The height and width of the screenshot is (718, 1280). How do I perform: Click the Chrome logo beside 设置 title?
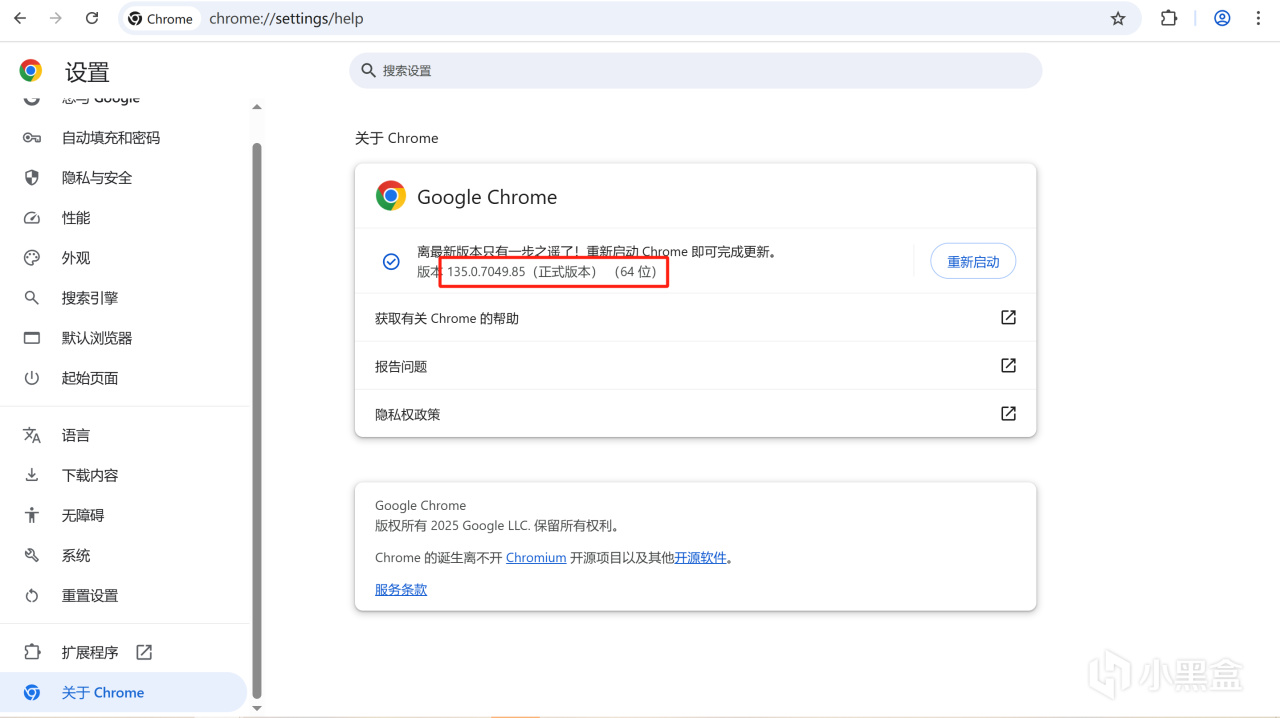coord(31,71)
